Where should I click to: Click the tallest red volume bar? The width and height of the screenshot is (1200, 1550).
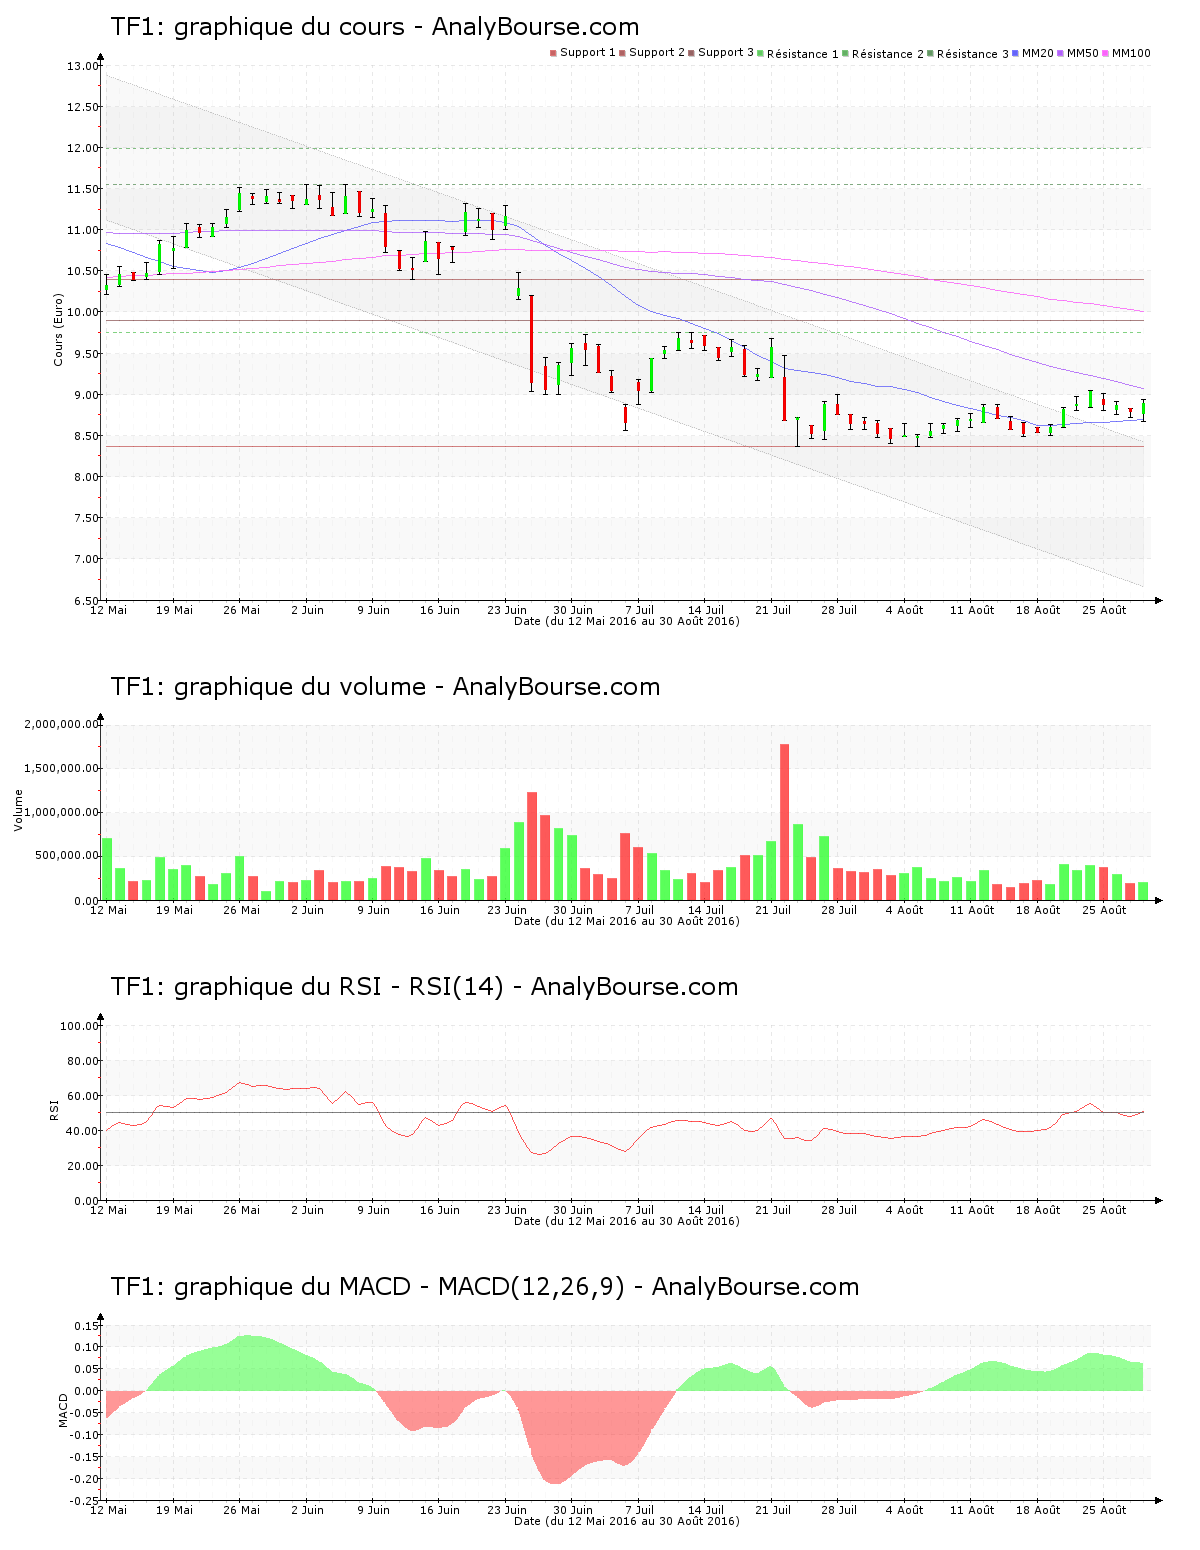click(785, 820)
